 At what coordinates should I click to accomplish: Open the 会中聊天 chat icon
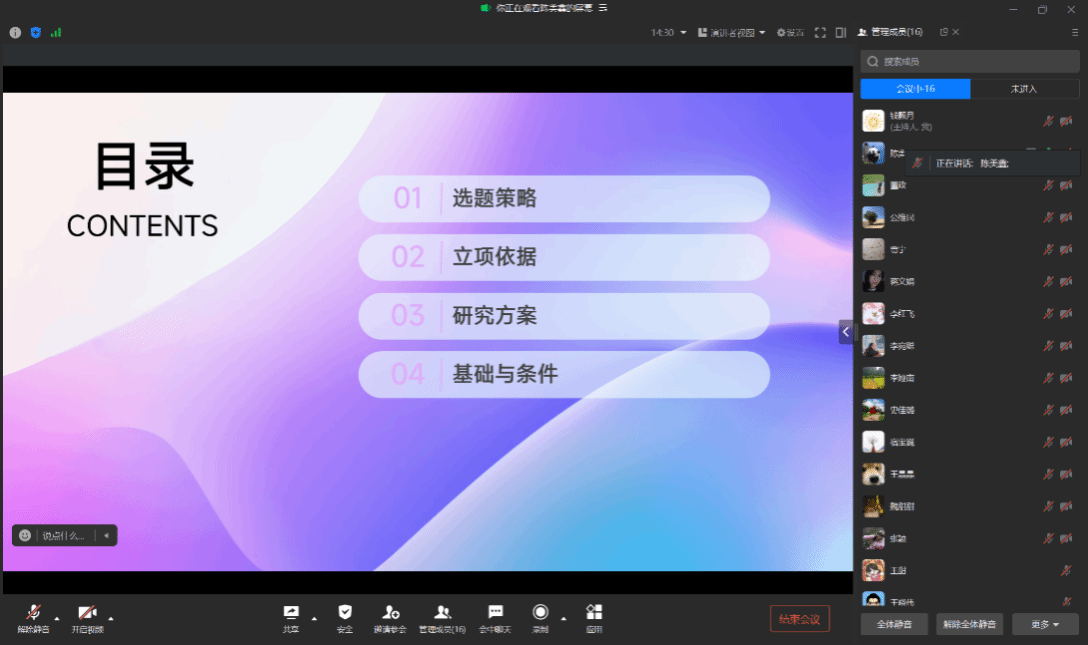[x=495, y=612]
